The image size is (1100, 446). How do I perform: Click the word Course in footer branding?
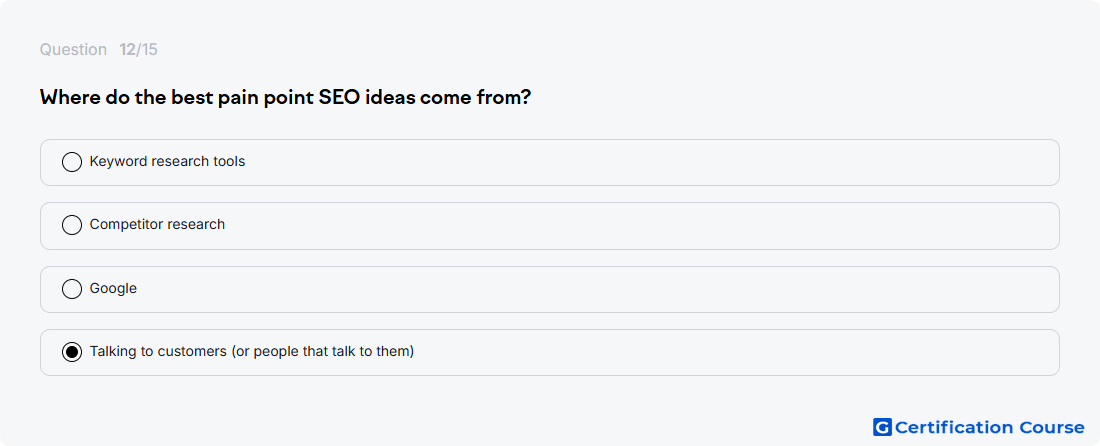pos(1052,427)
